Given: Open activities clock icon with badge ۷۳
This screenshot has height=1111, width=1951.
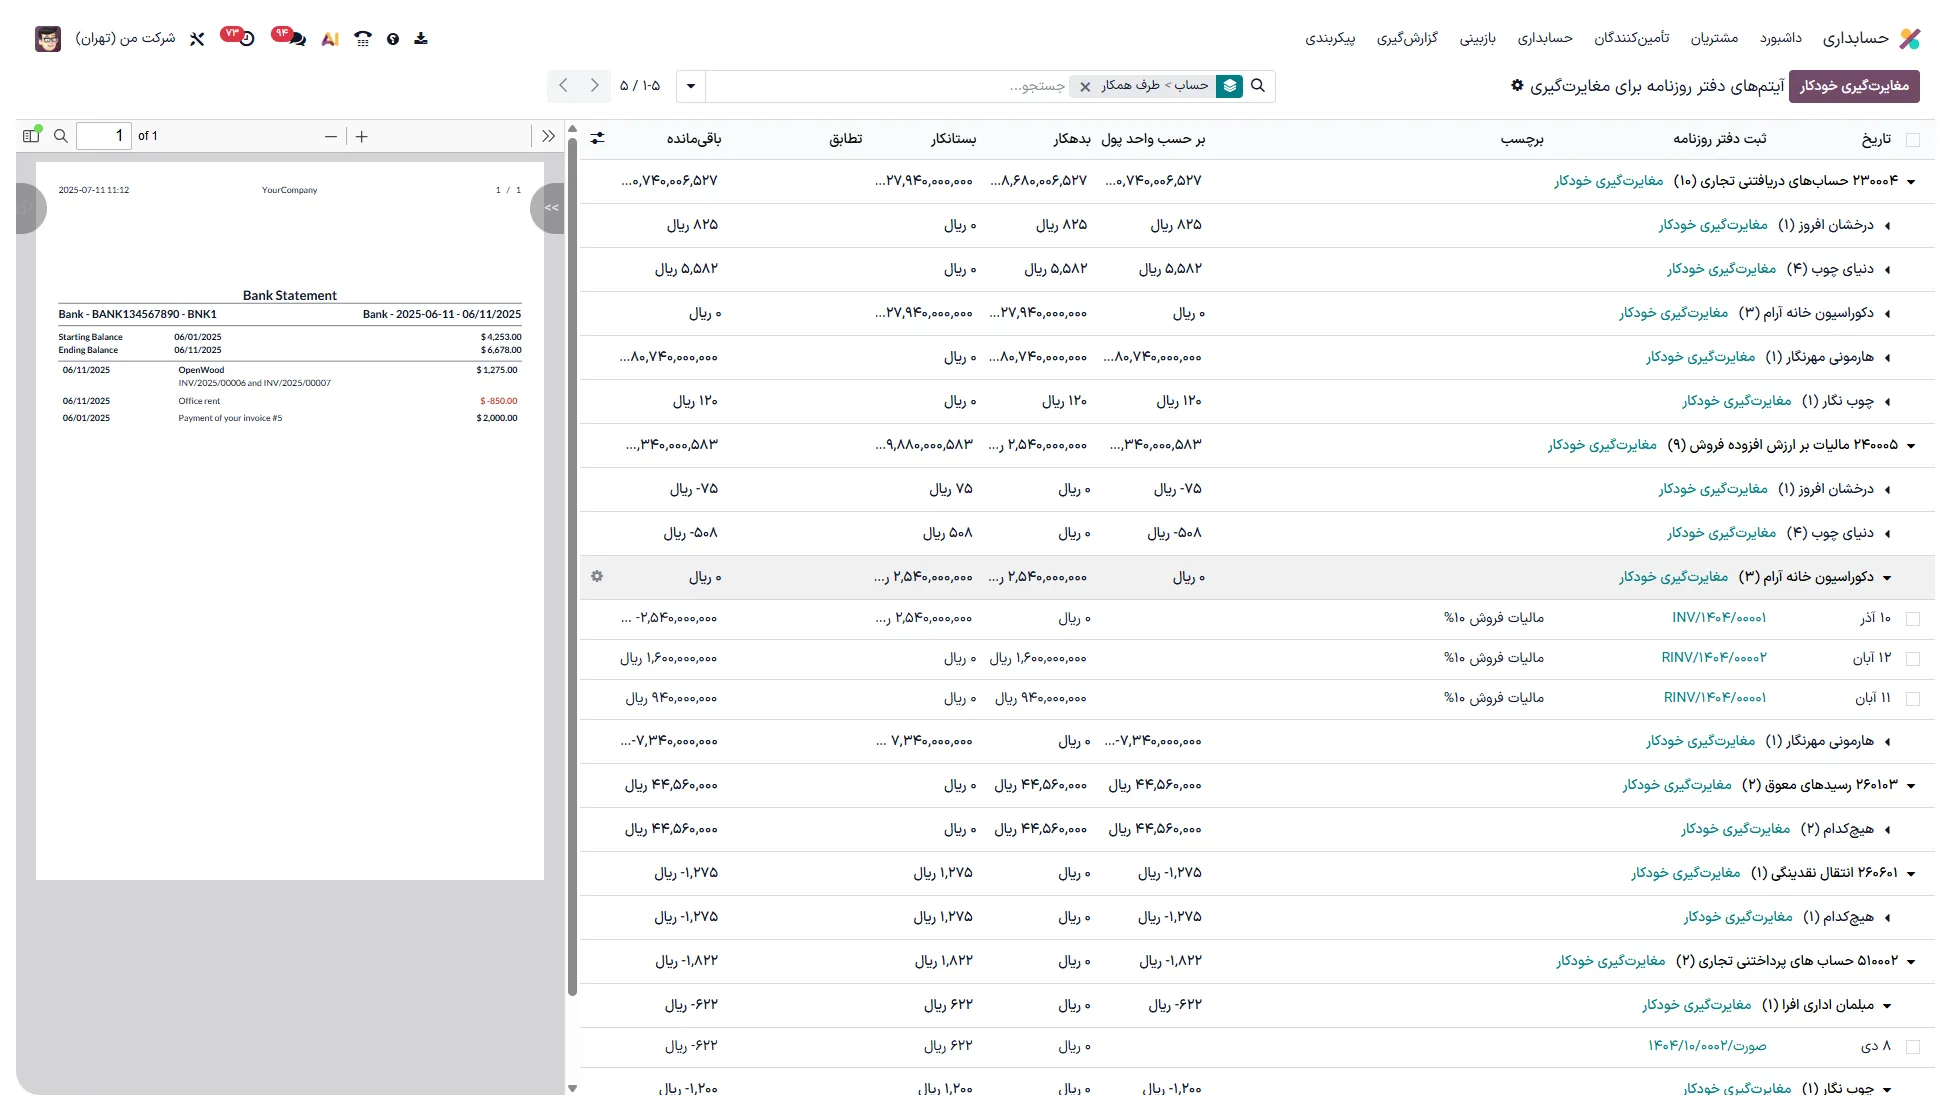Looking at the screenshot, I should pyautogui.click(x=246, y=39).
